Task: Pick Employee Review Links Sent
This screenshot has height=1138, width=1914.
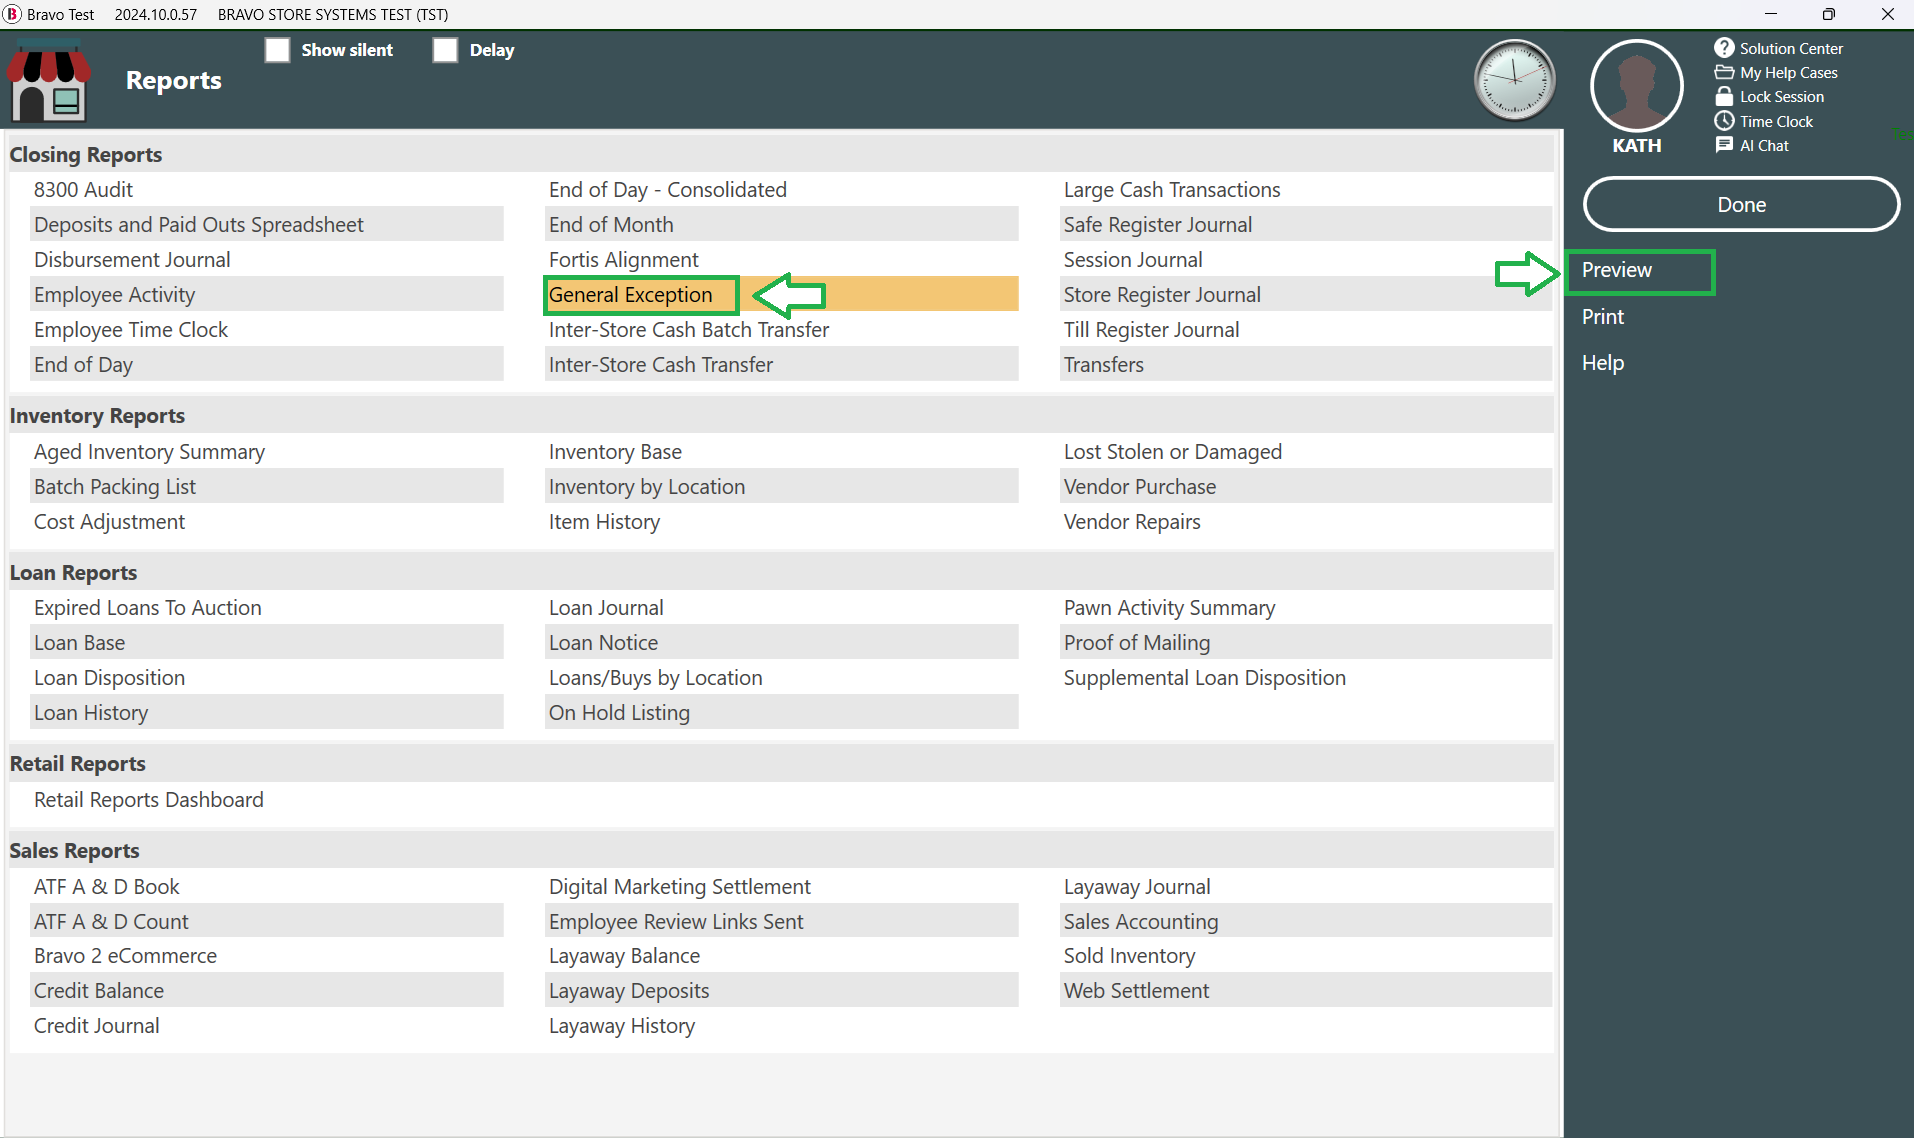Action: coord(781,921)
